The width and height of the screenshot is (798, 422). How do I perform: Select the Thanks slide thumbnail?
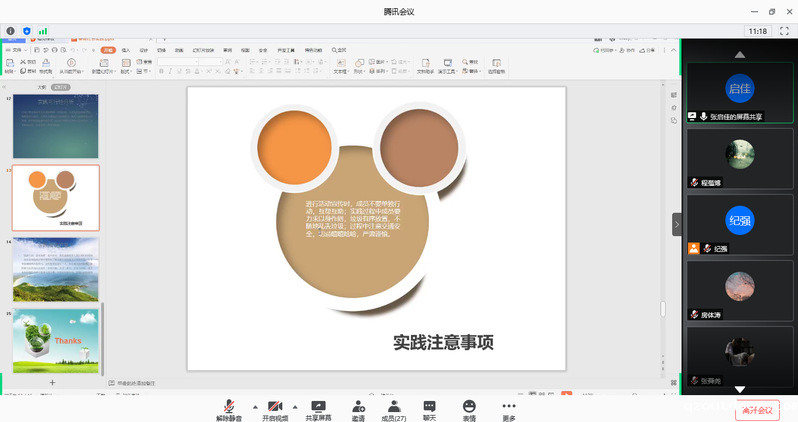click(x=56, y=340)
